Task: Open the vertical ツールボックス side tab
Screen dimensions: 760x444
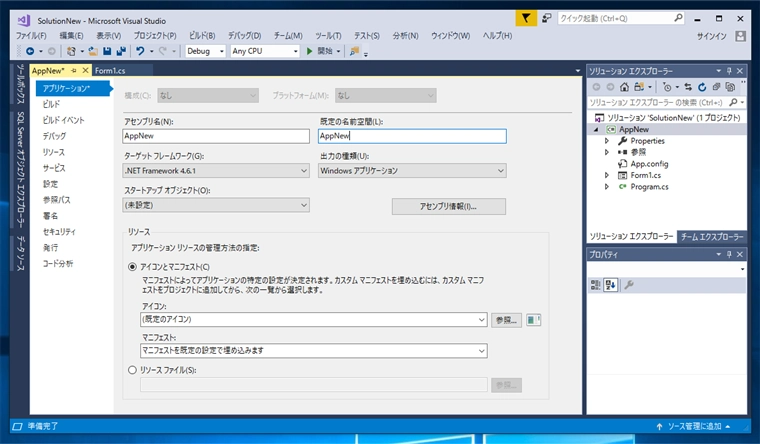Action: pos(20,84)
